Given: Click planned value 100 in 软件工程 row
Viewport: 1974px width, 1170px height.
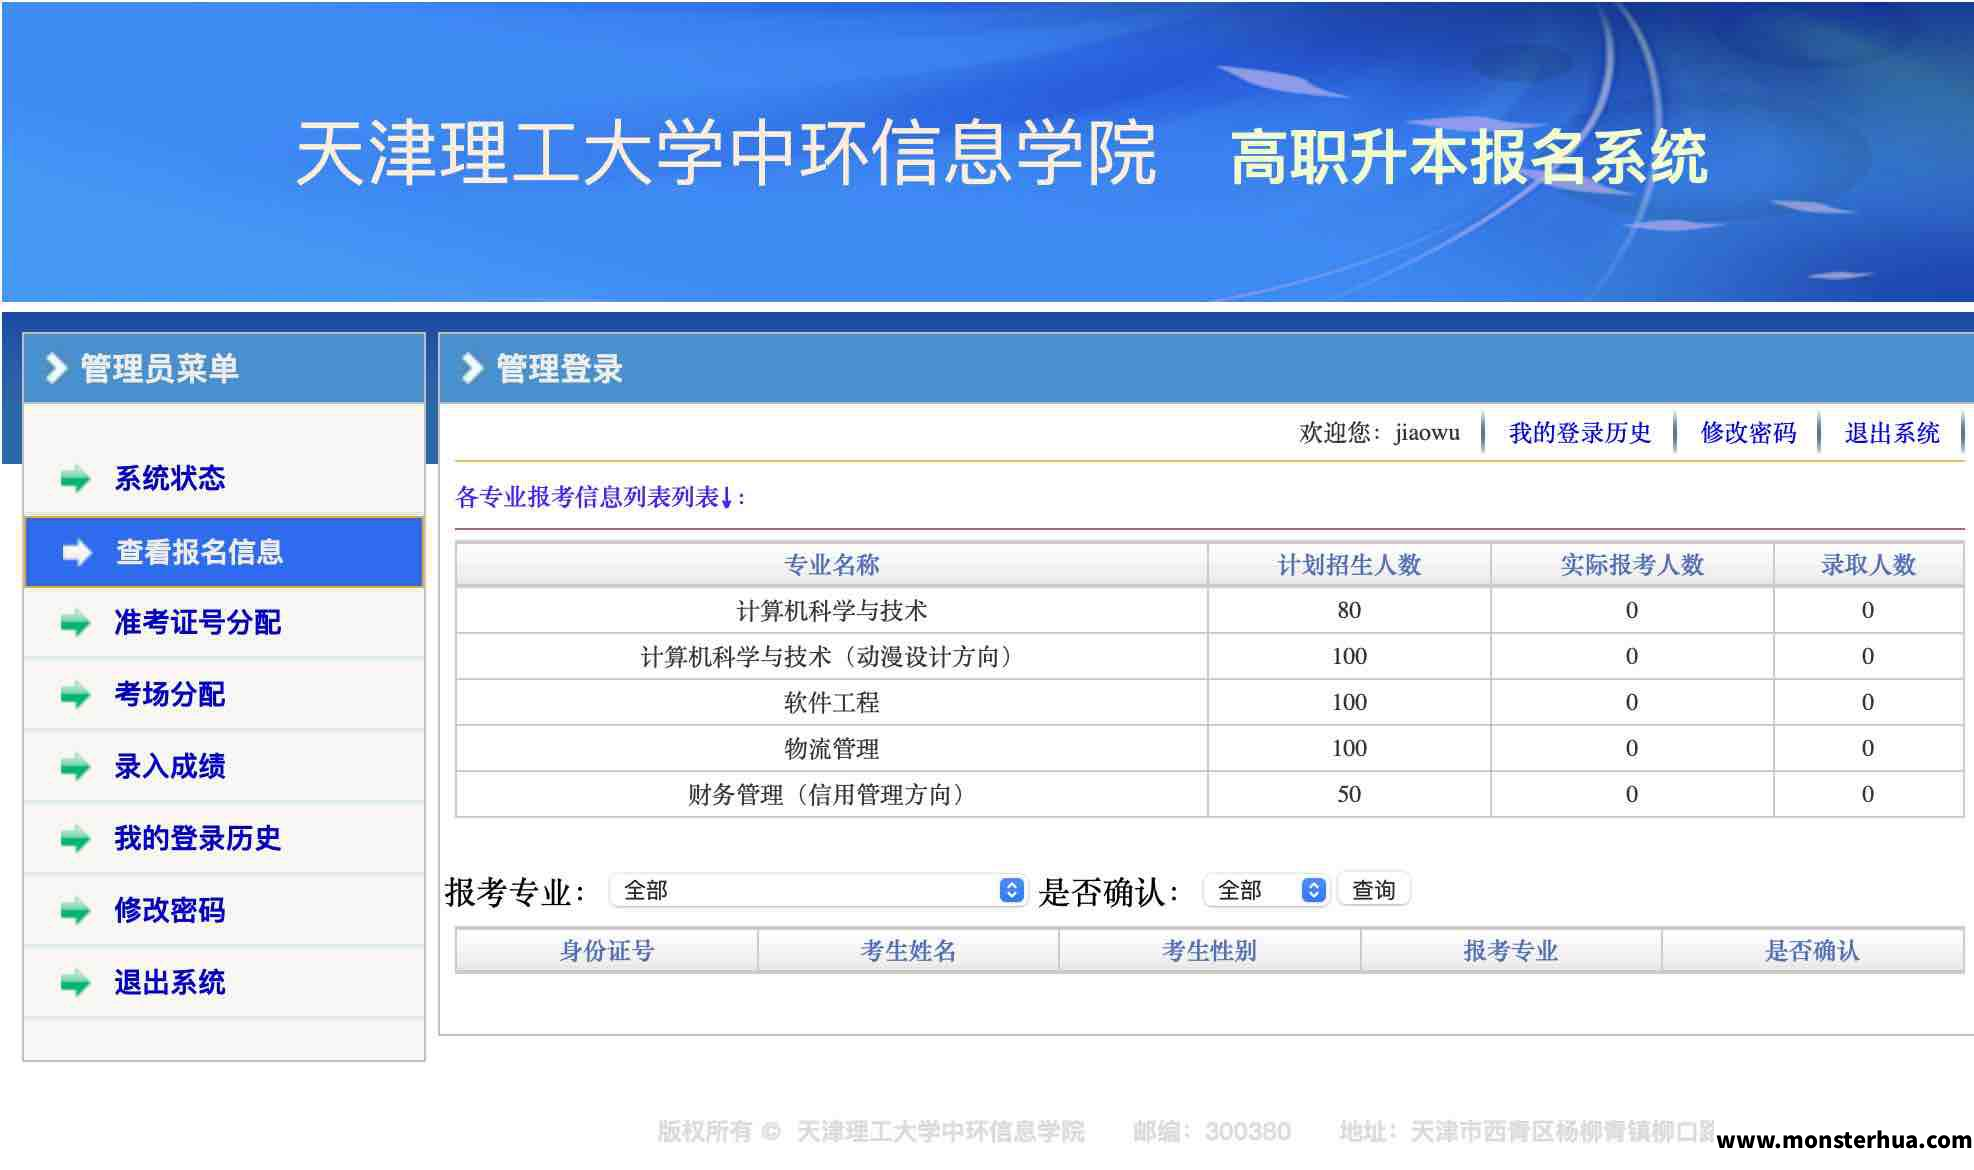Looking at the screenshot, I should [1349, 703].
